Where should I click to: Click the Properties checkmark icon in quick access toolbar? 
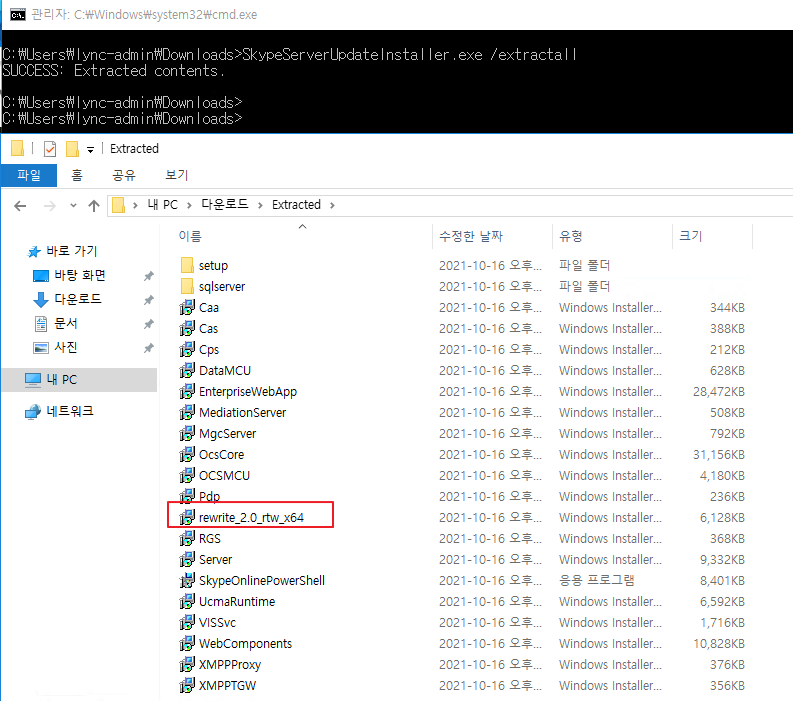50,149
